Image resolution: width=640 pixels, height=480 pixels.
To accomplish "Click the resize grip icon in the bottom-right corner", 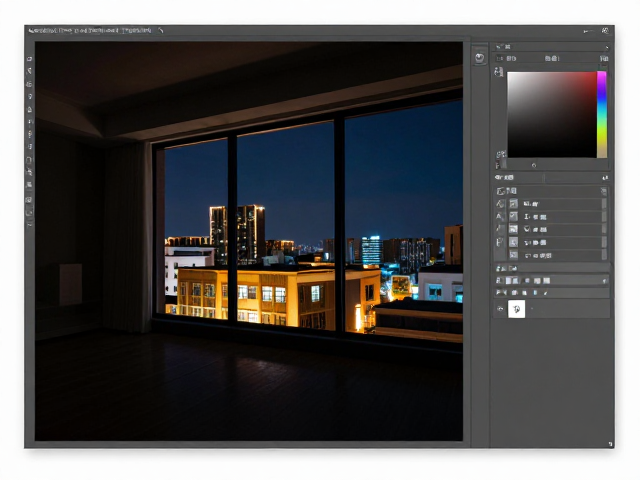I will tap(610, 444).
